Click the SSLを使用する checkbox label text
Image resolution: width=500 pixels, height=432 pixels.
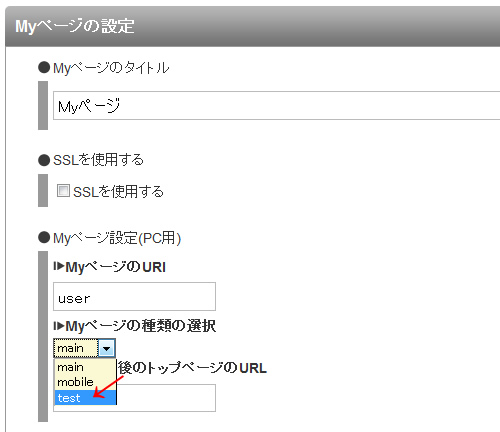click(x=118, y=192)
